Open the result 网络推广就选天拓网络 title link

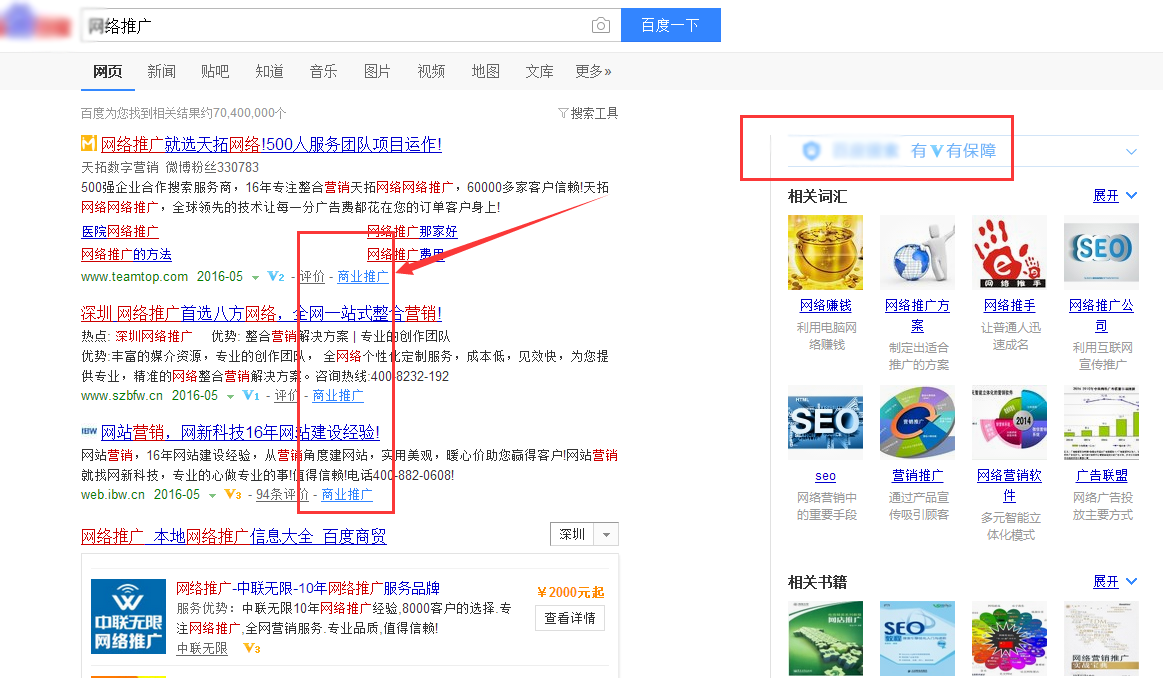(271, 144)
